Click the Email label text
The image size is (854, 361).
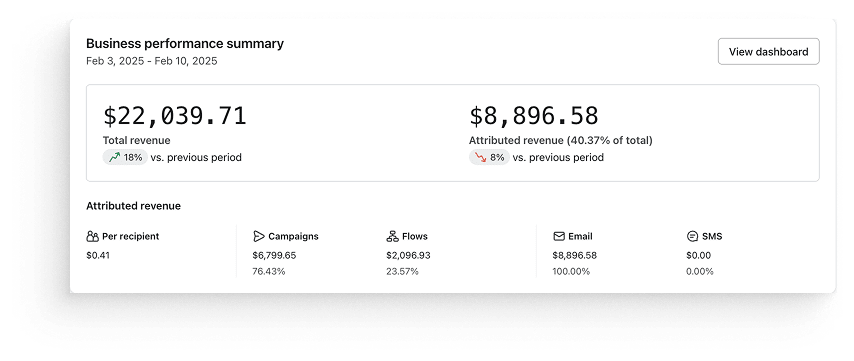point(580,236)
